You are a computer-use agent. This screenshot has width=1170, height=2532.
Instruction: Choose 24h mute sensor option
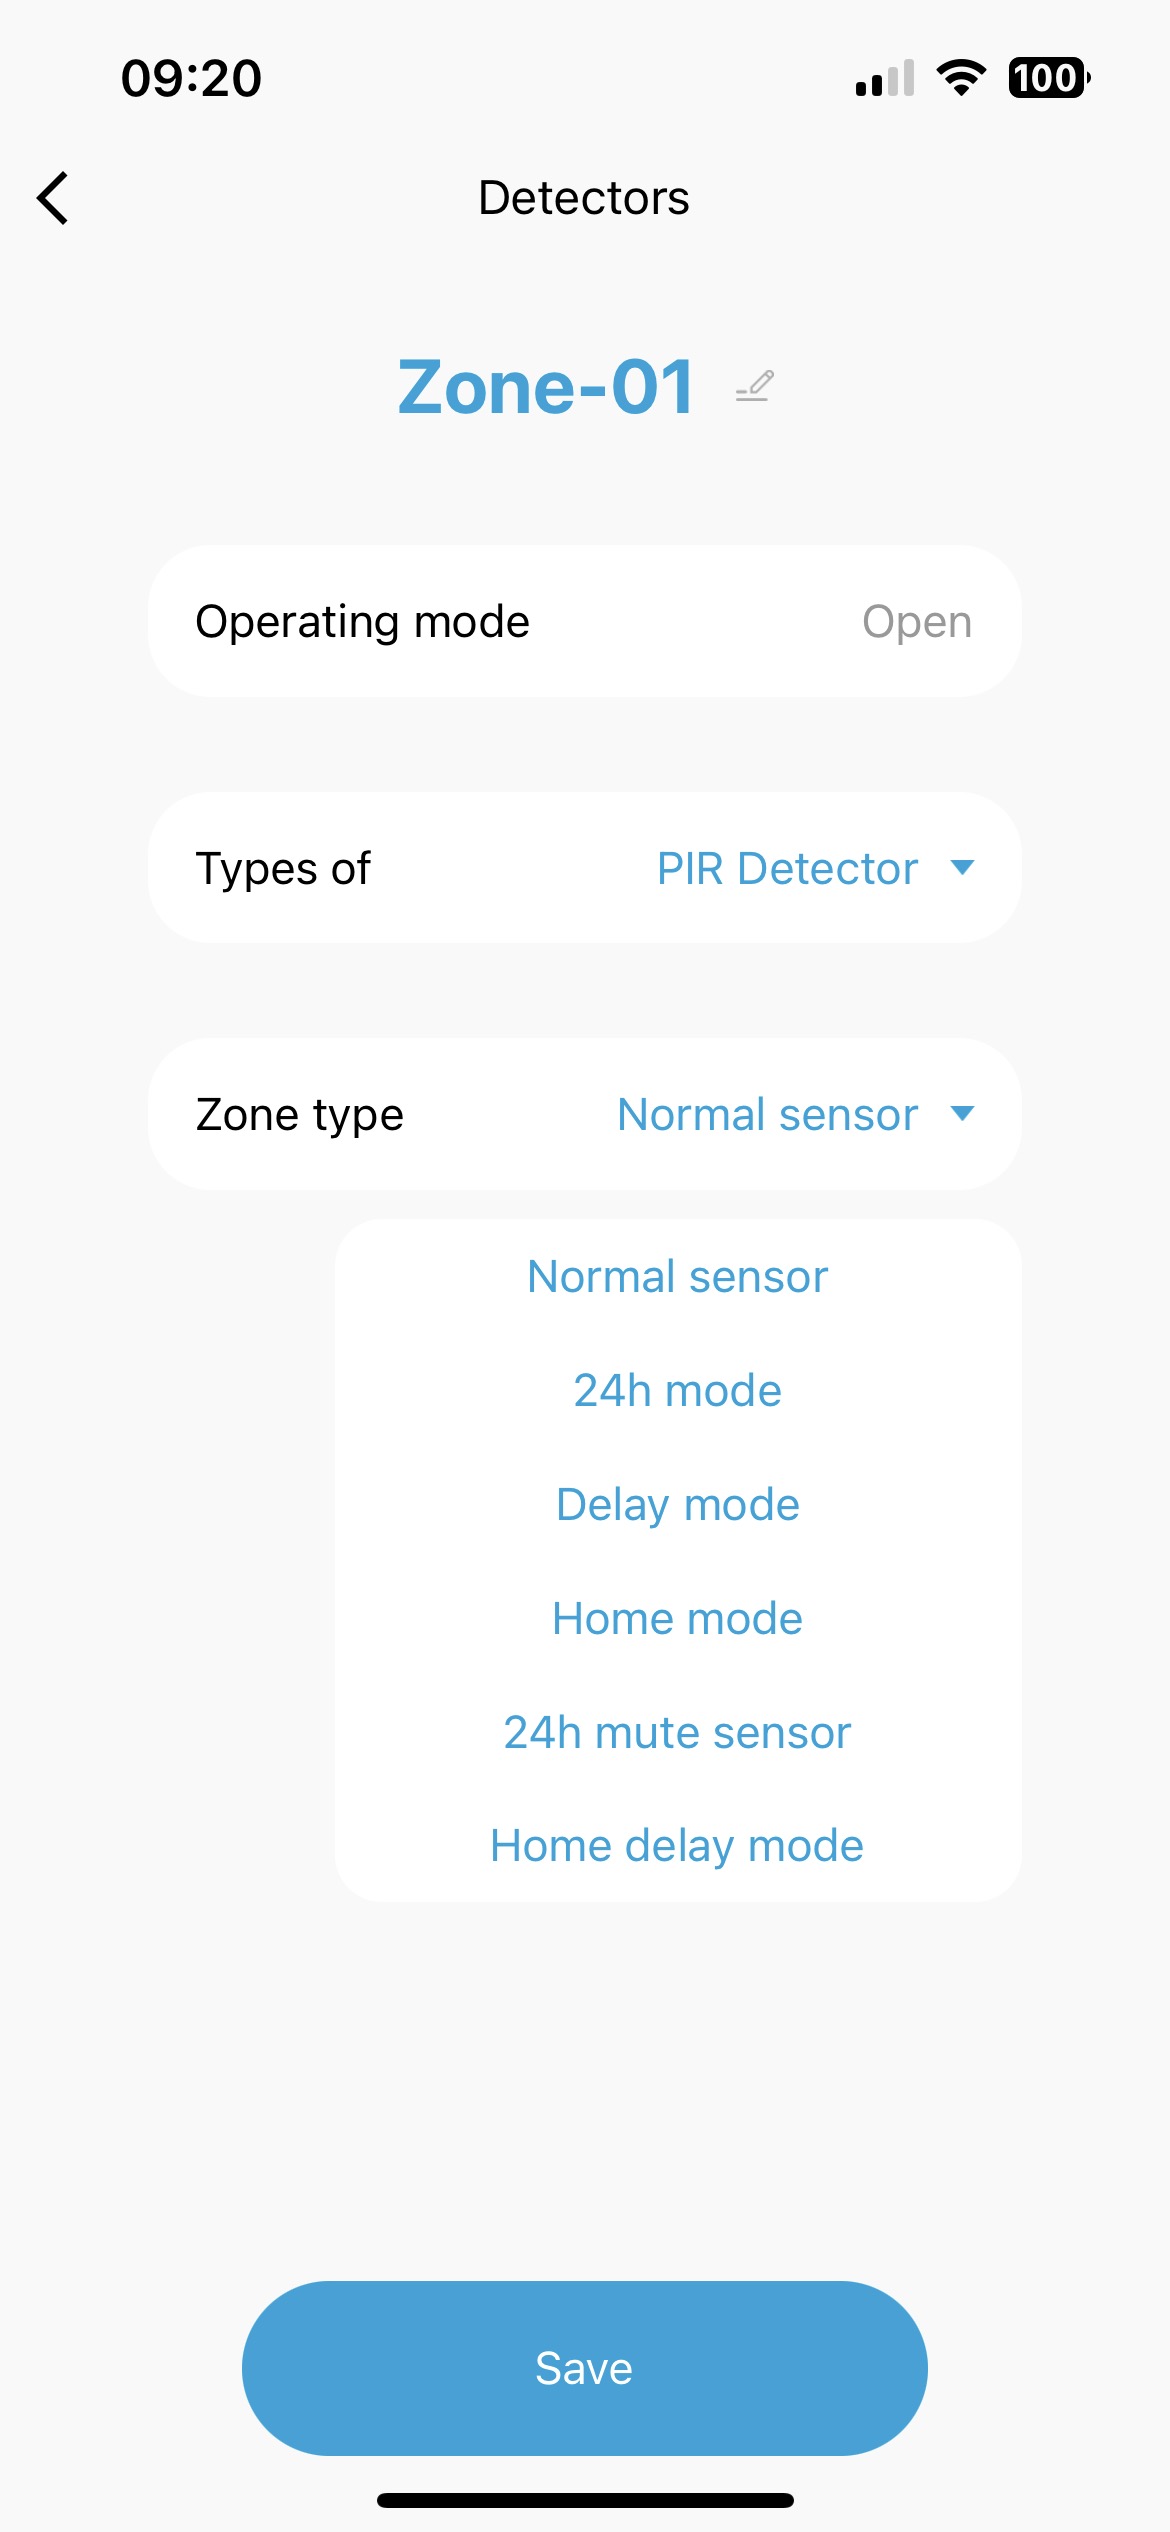tap(678, 1732)
